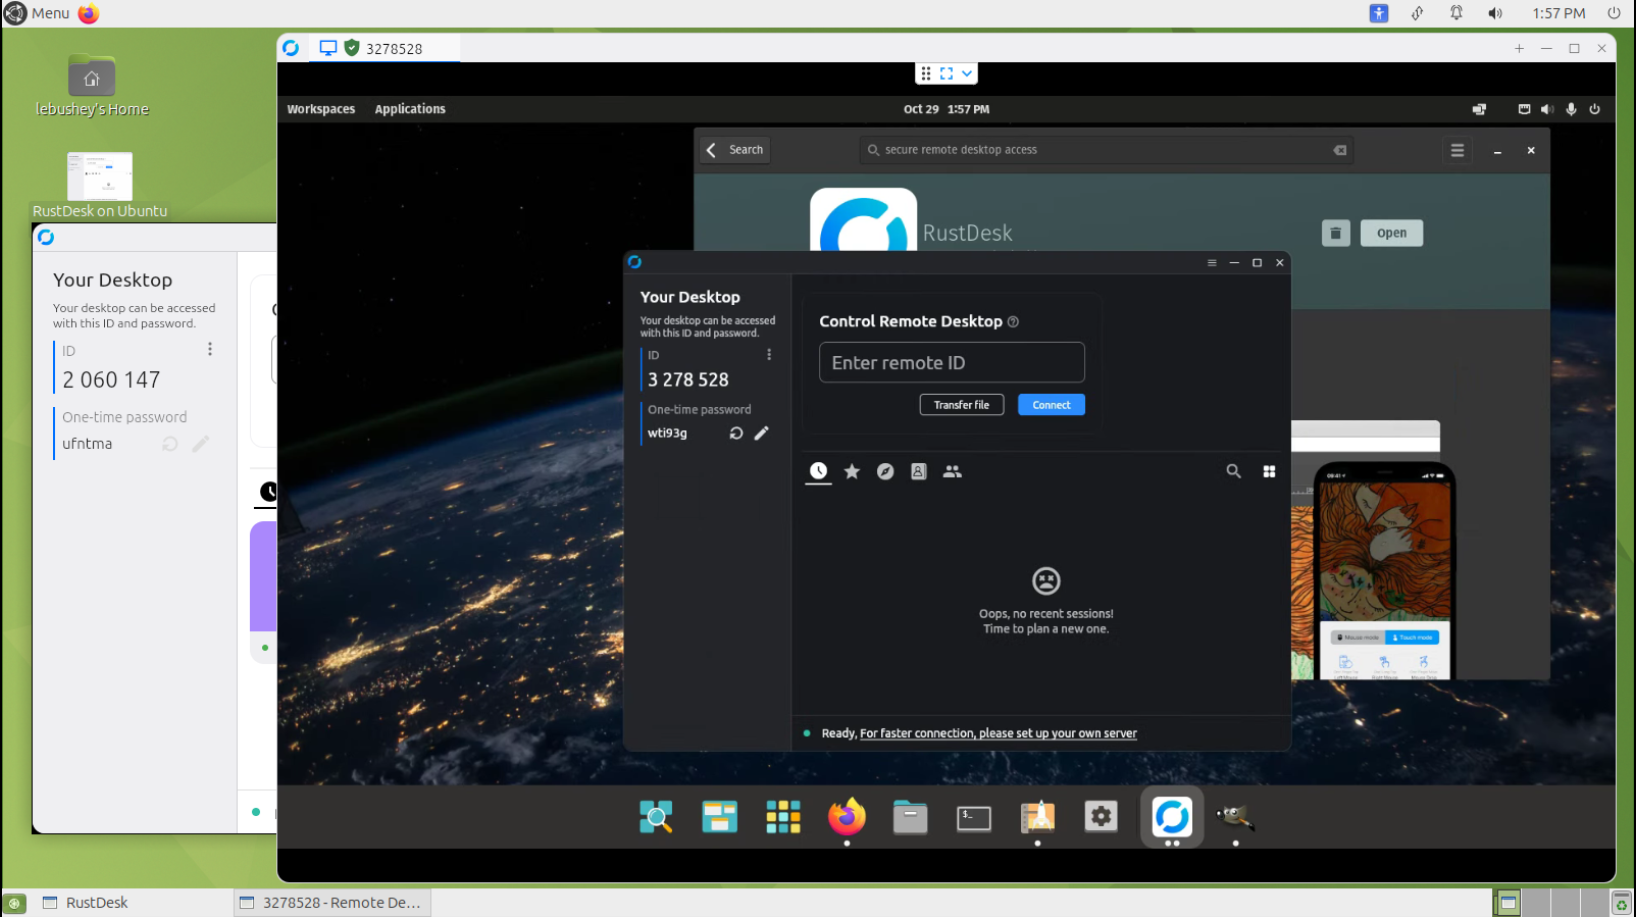The height and width of the screenshot is (917, 1636).
Task: Open Settings gear in the dock
Action: pyautogui.click(x=1101, y=817)
